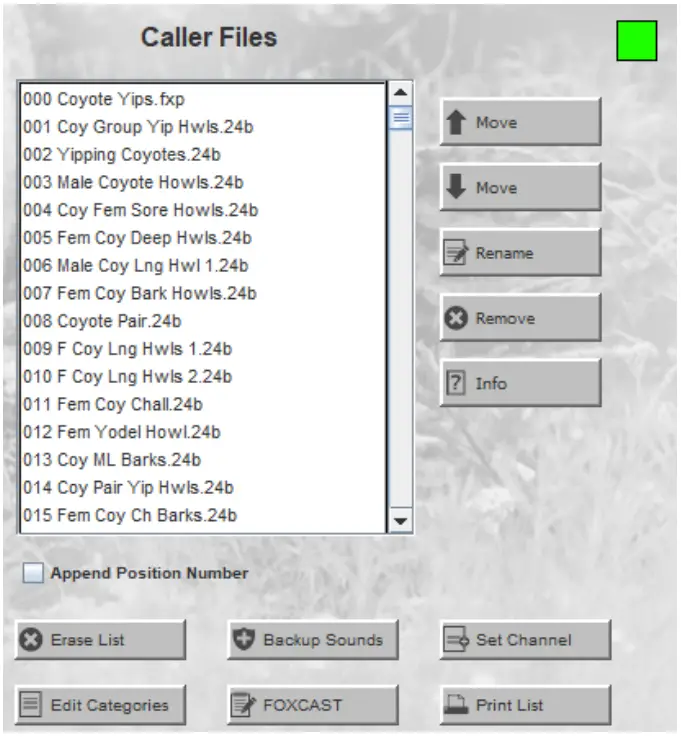Select 006 Male Coy Lng Hwl 1.24b
The image size is (681, 737).
pyautogui.click(x=203, y=266)
